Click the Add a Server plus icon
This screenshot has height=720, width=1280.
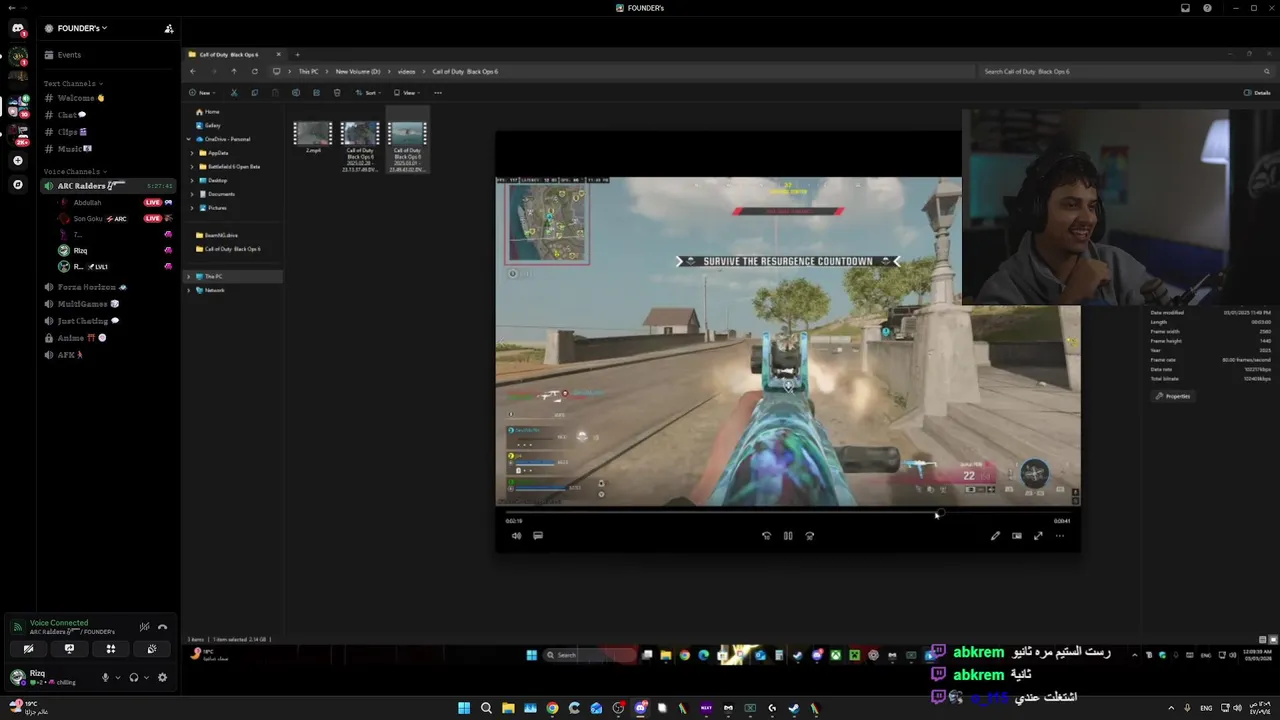click(x=17, y=160)
